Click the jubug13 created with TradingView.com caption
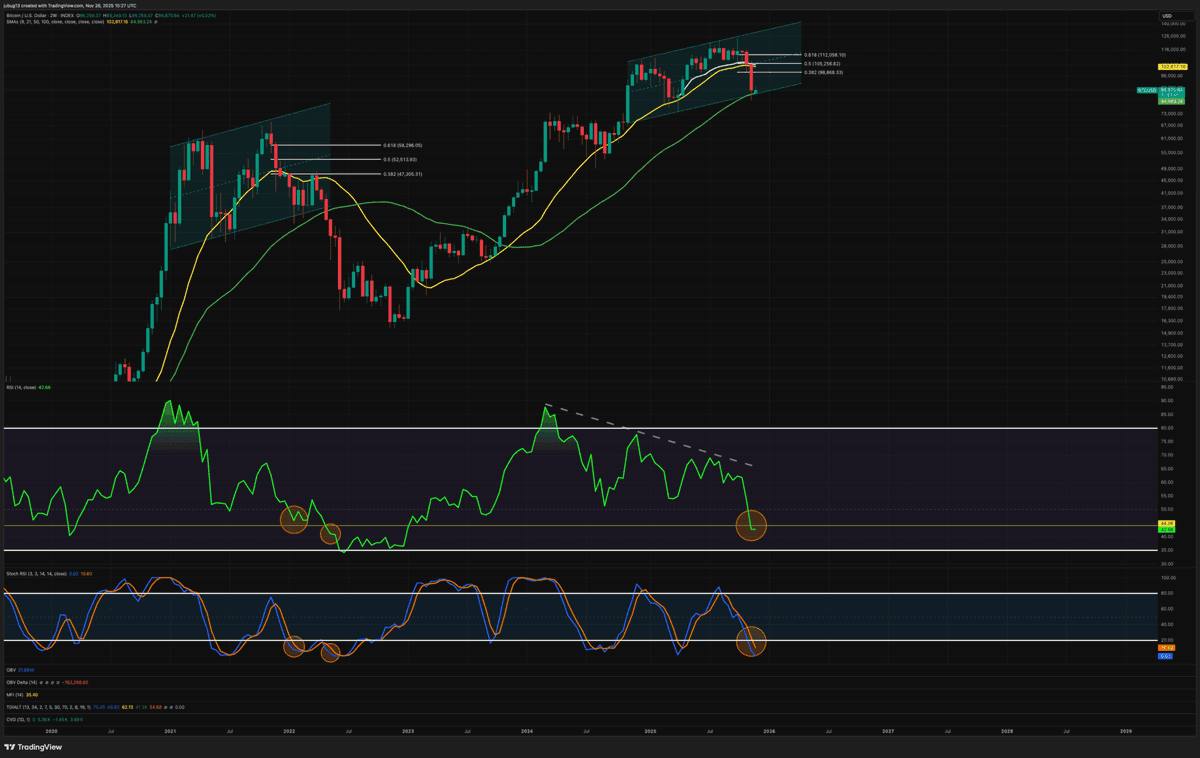This screenshot has height=758, width=1200. pos(72,5)
